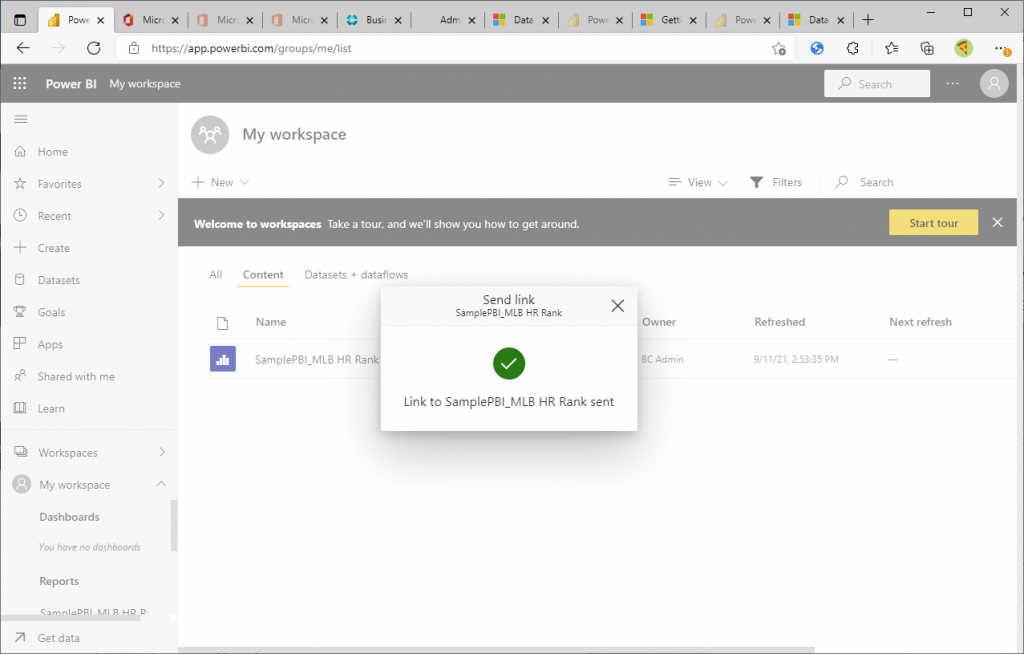
Task: Click the file type column icon
Action: point(223,323)
